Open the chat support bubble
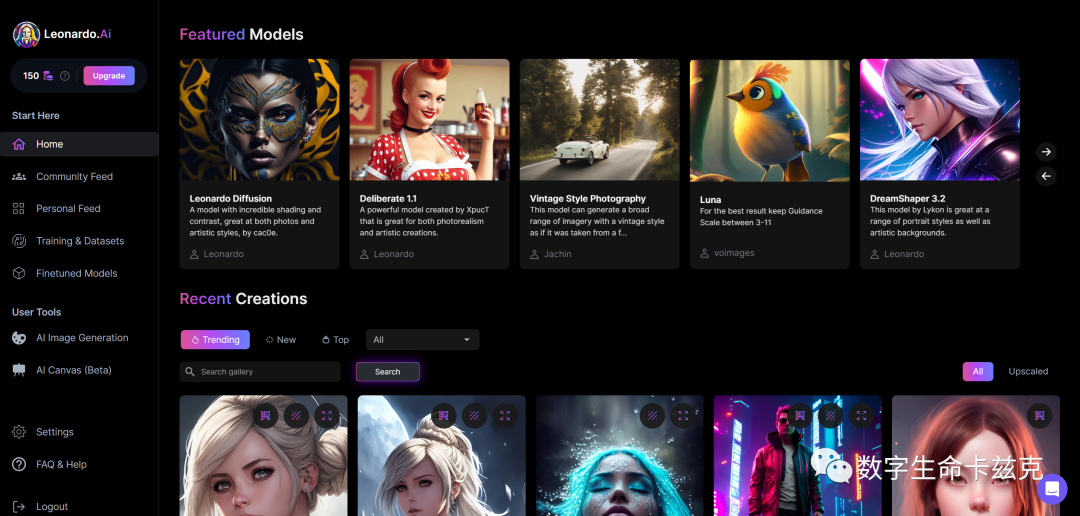 [x=1052, y=488]
